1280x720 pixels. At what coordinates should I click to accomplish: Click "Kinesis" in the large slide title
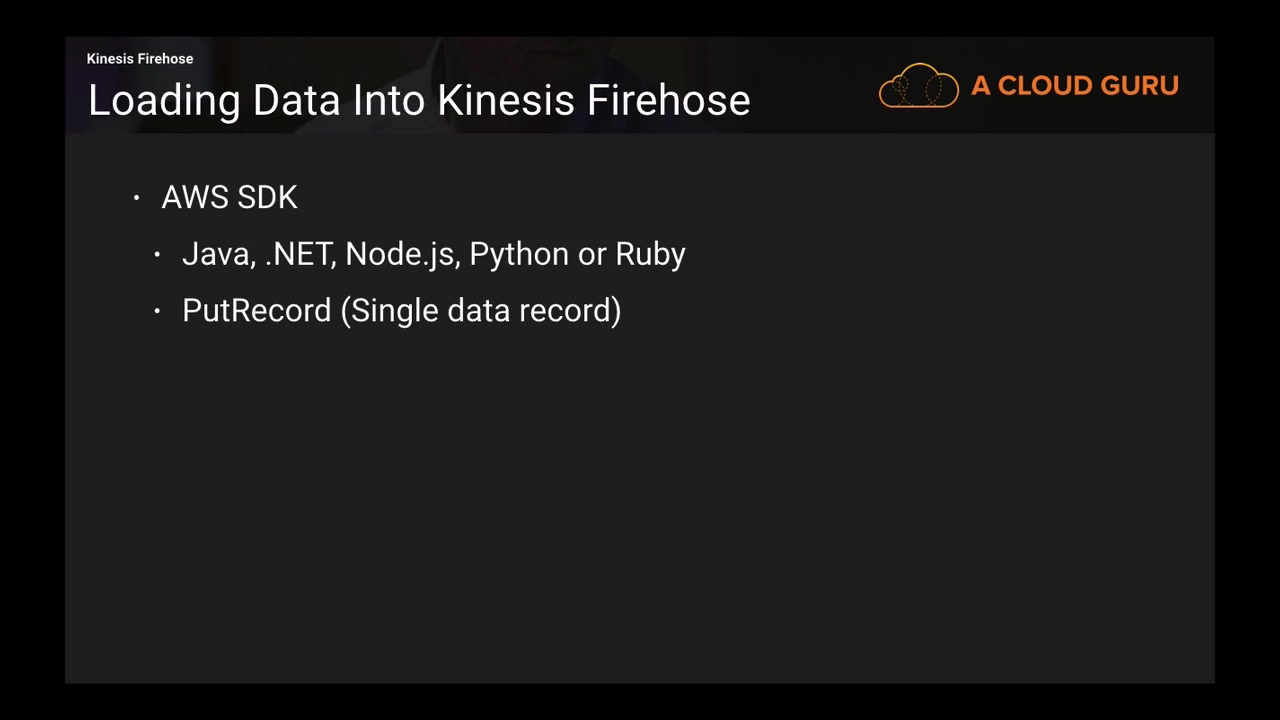[x=506, y=101]
